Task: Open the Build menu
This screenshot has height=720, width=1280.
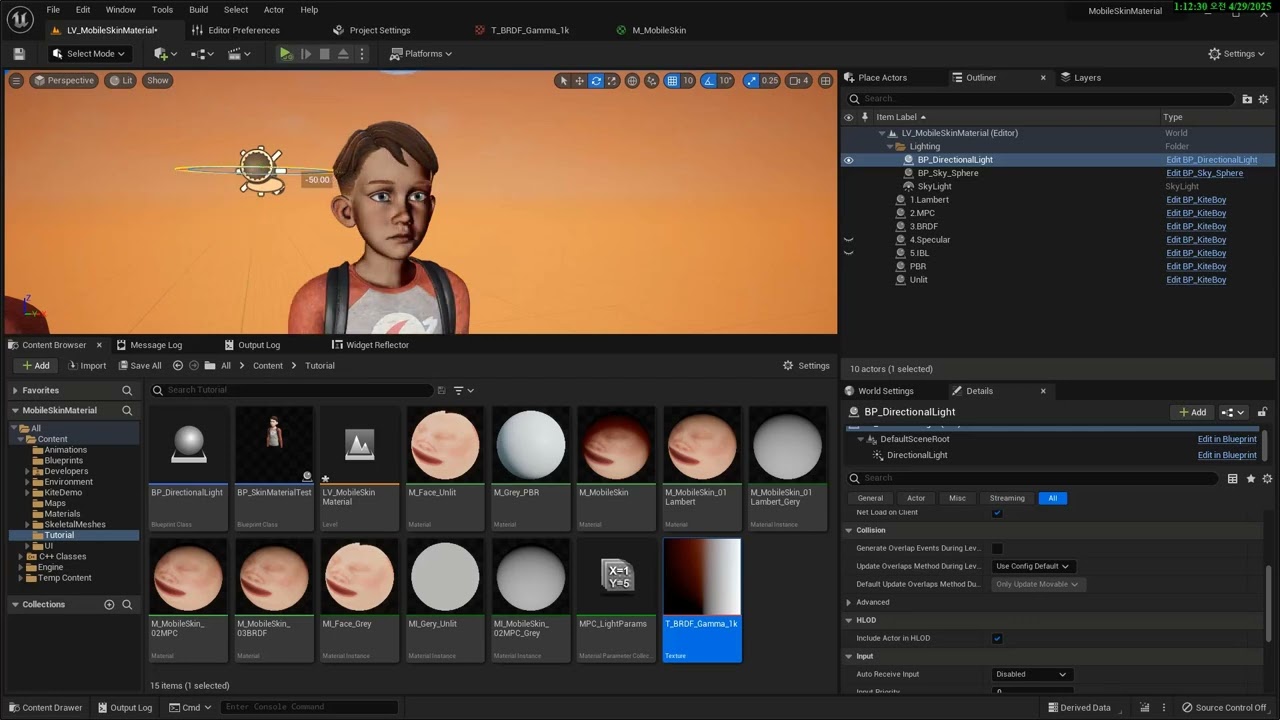Action: (198, 10)
